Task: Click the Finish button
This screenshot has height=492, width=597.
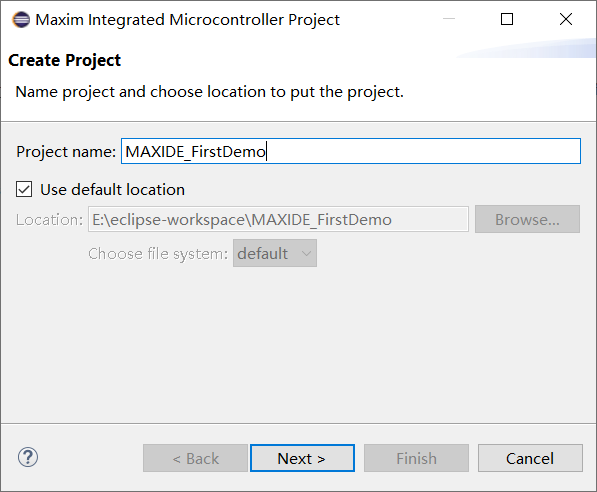Action: click(416, 458)
